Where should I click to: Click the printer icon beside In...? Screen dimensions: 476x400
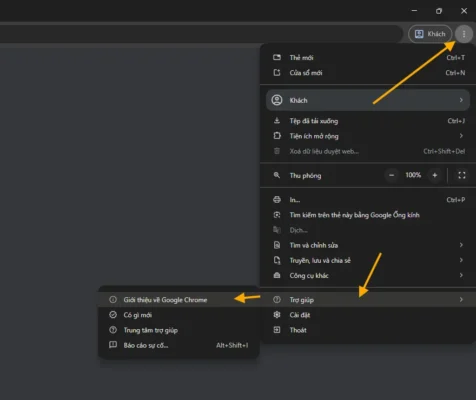coord(277,199)
